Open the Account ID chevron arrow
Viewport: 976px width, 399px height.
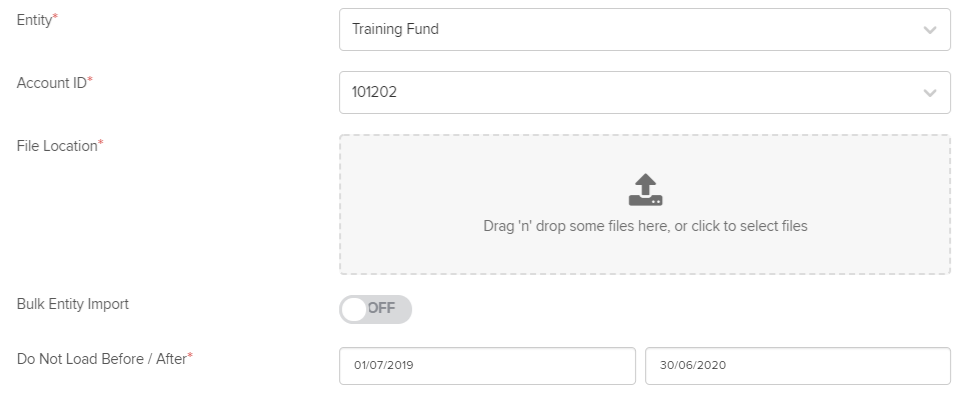click(930, 93)
